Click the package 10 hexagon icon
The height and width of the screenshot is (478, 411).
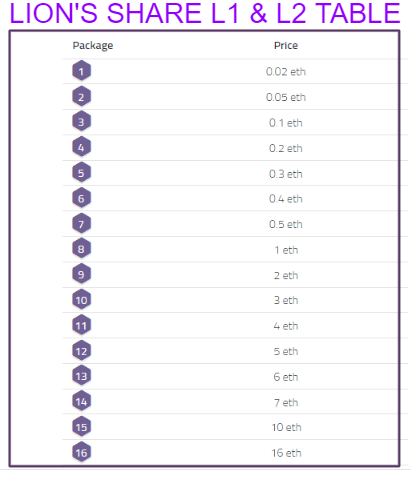coord(81,300)
